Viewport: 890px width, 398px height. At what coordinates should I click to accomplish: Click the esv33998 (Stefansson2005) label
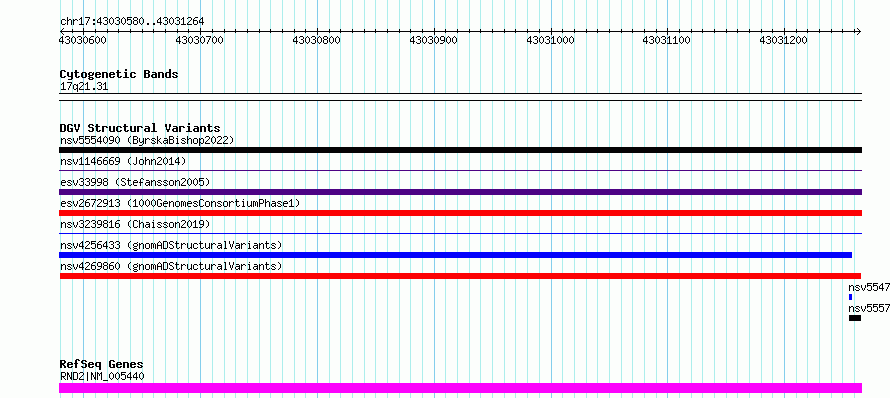(135, 182)
